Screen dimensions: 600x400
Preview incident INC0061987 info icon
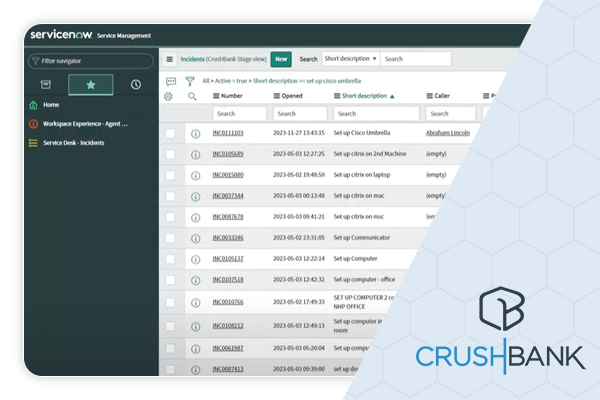(x=196, y=349)
